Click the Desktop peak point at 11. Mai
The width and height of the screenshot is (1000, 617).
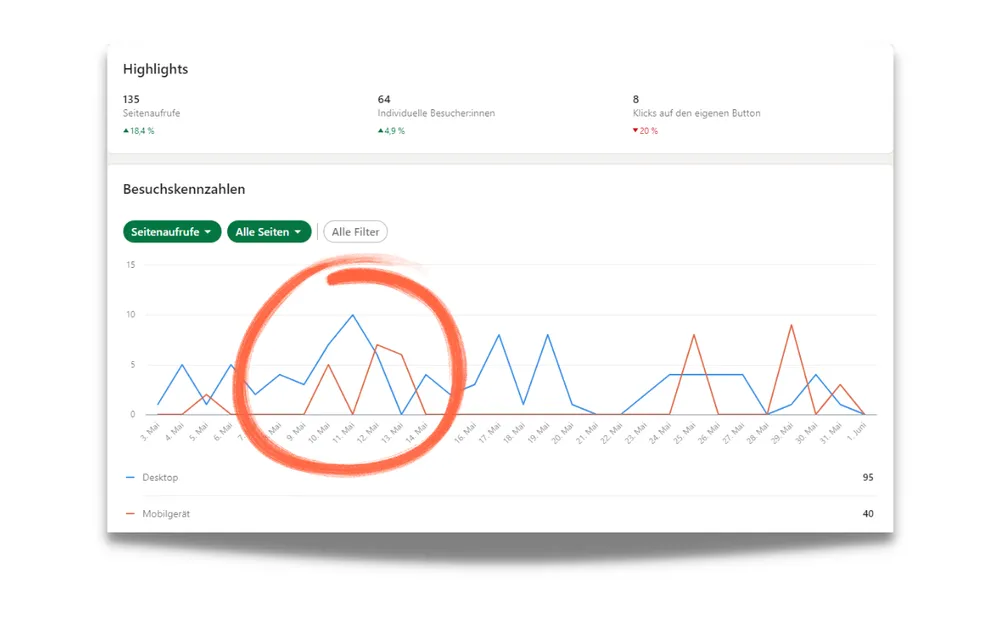pos(353,315)
